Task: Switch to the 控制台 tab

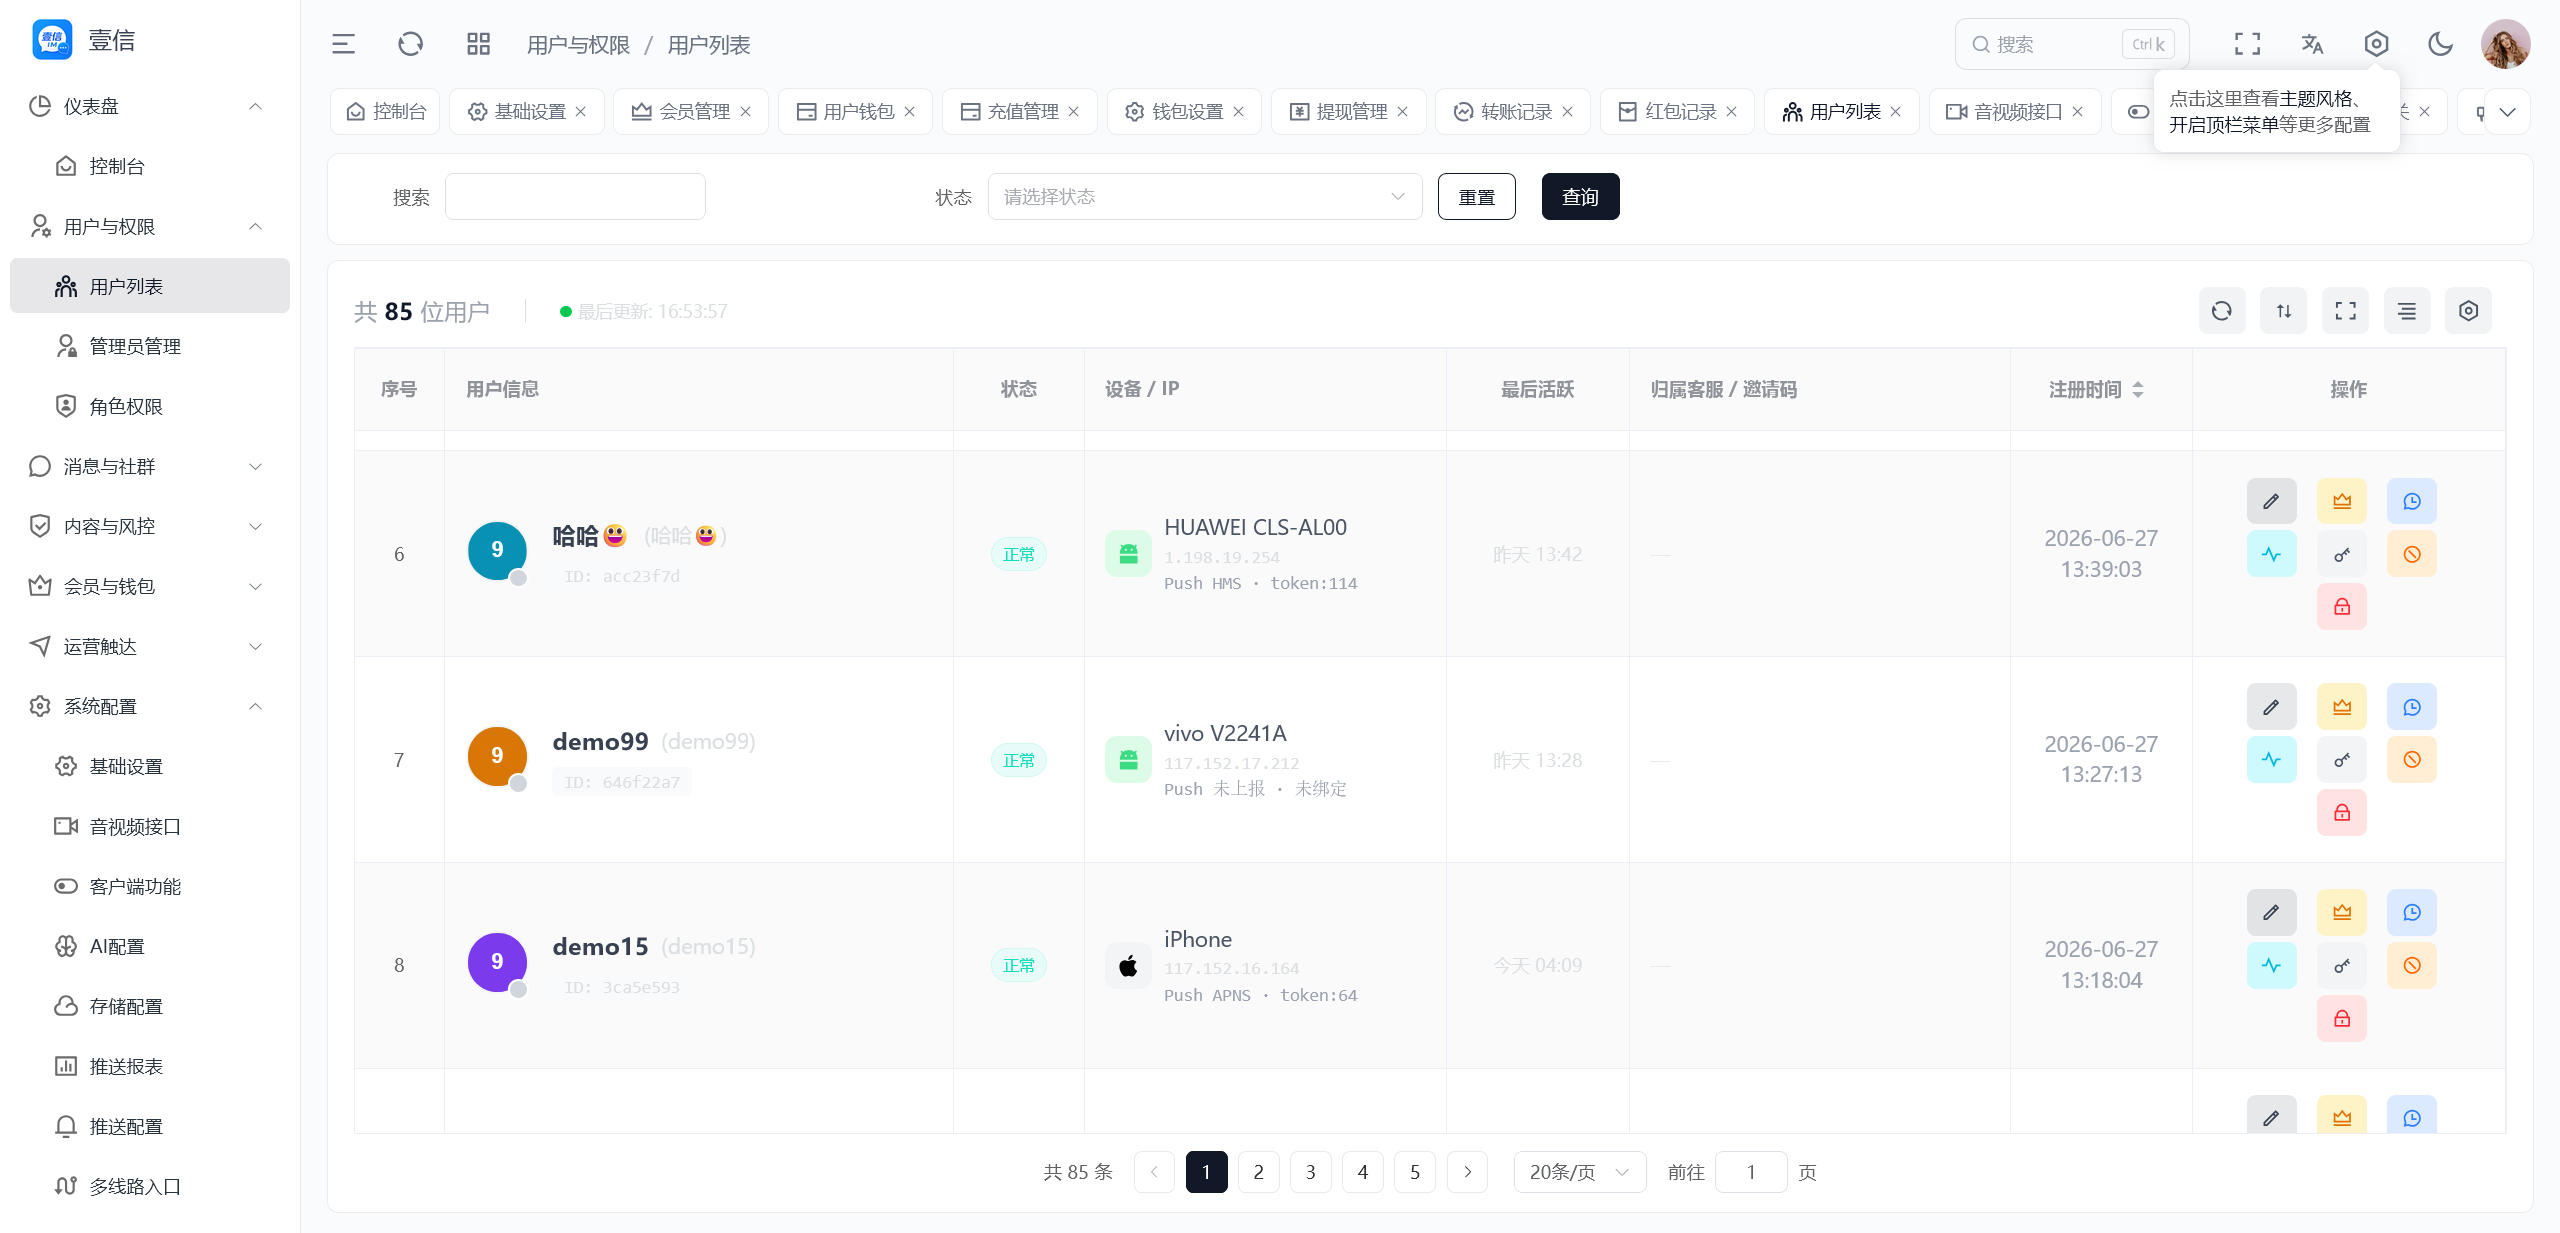Action: (x=386, y=111)
